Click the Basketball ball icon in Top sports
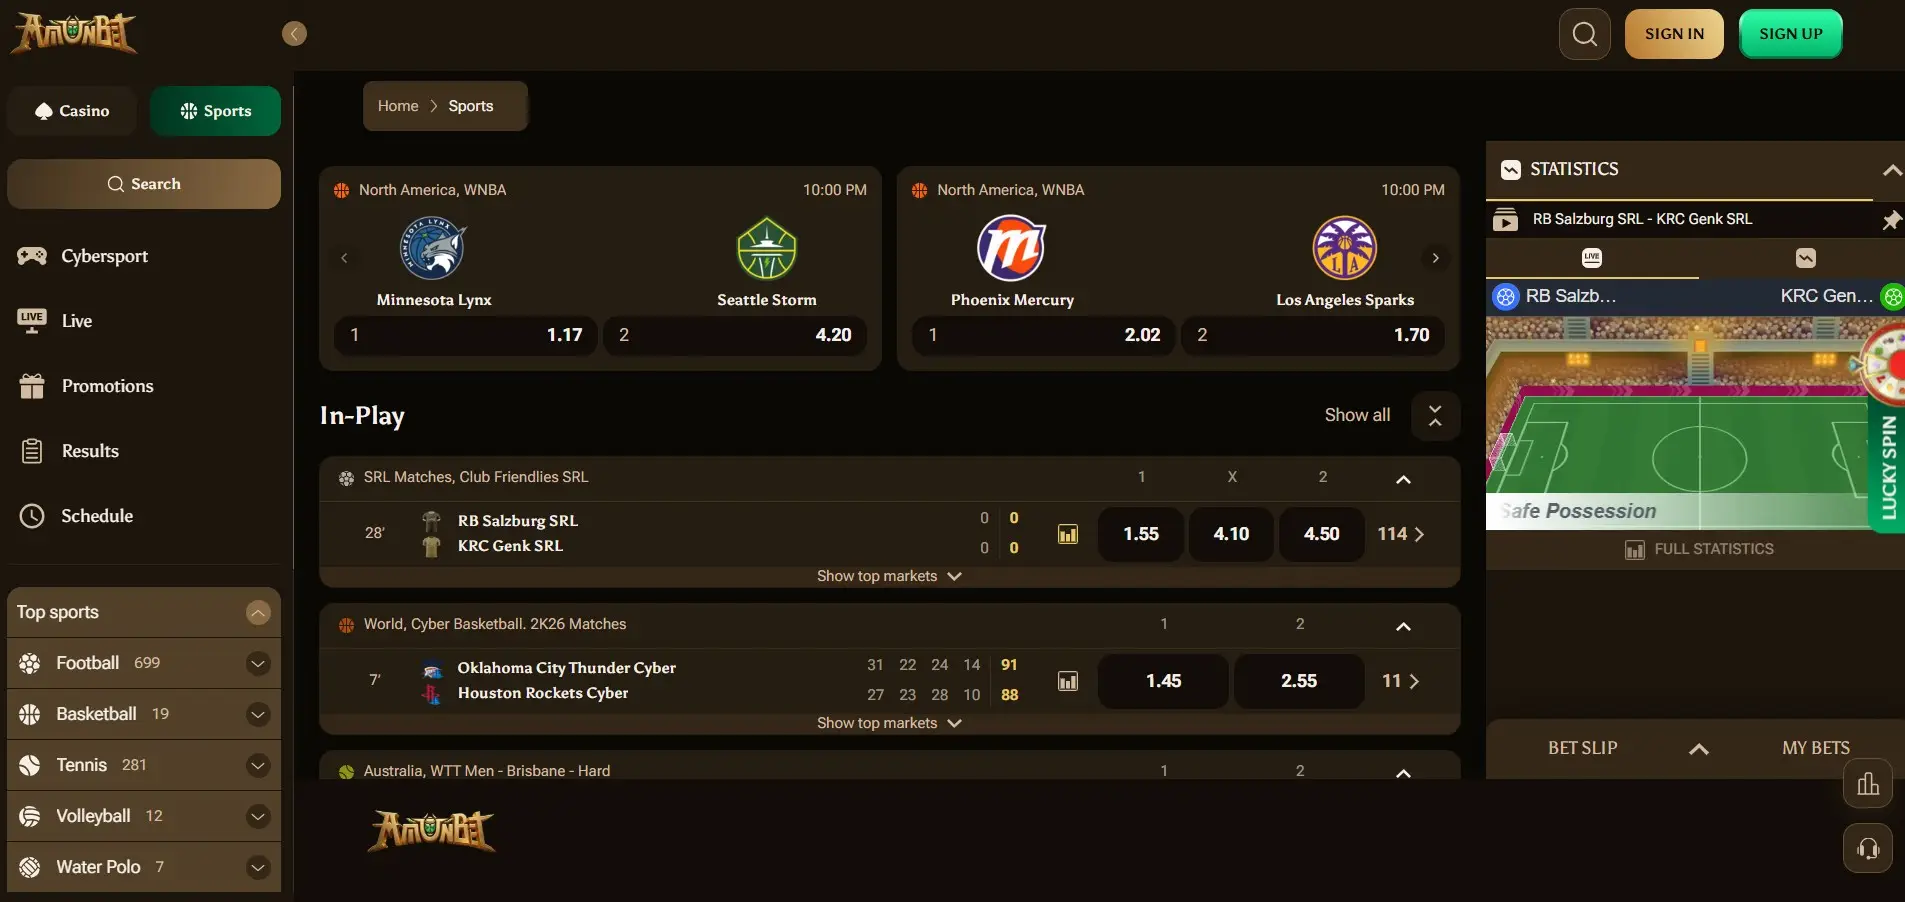The image size is (1905, 902). tap(30, 714)
